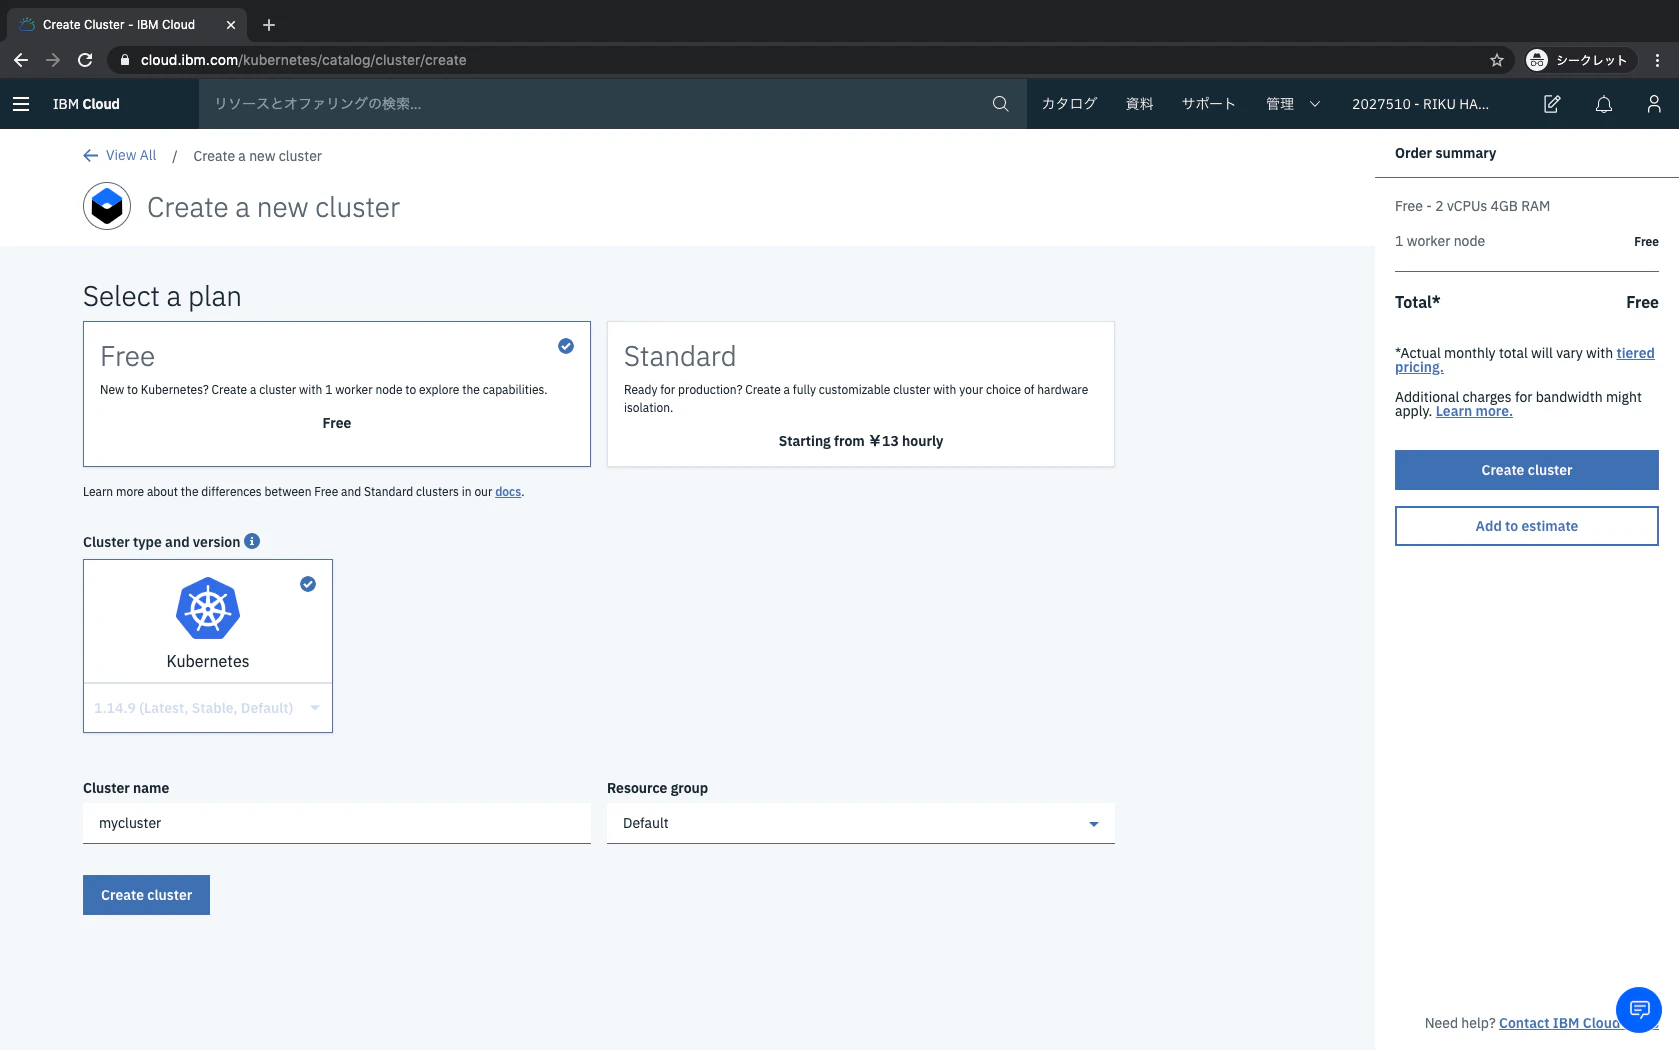
Task: Click the Total* label in Order summary
Action: point(1417,302)
